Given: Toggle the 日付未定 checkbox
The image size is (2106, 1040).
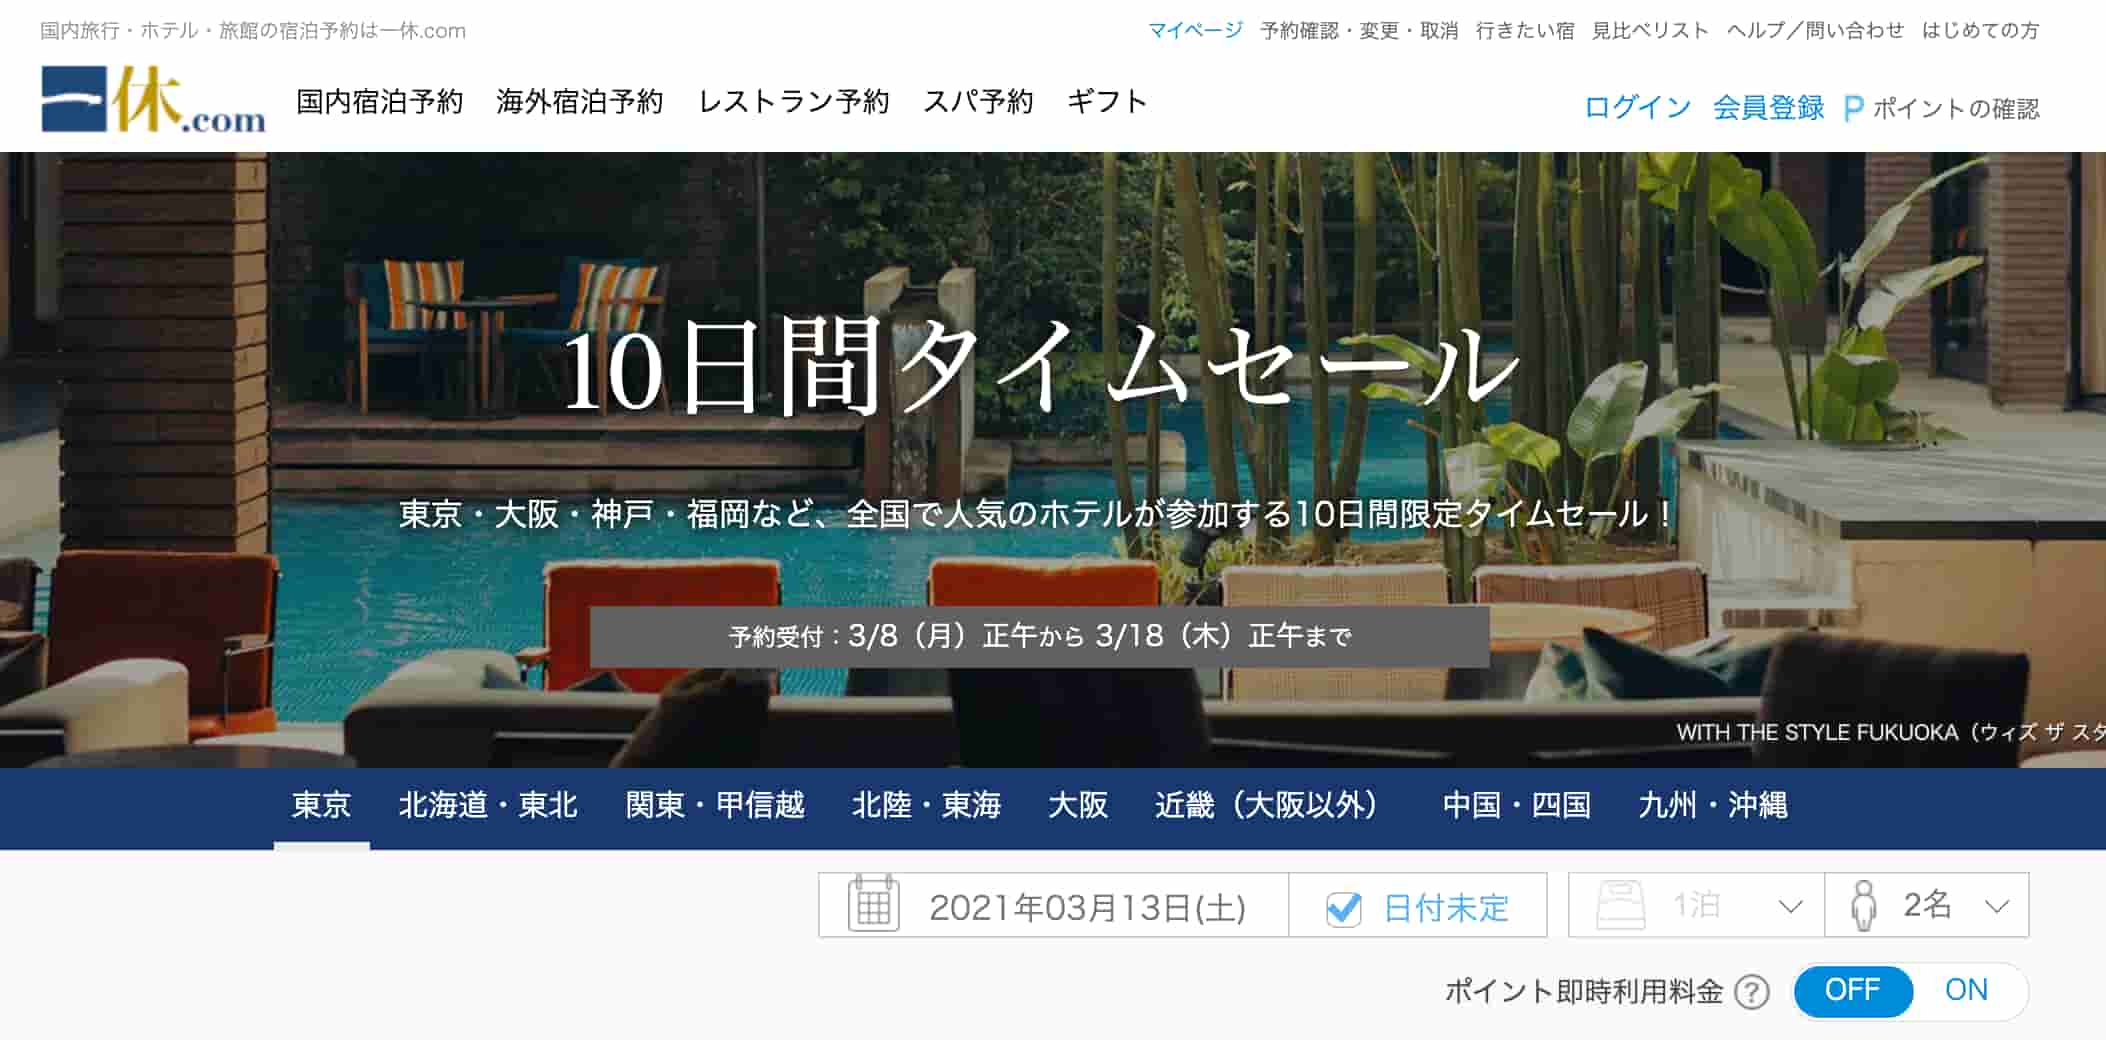Looking at the screenshot, I should (1343, 908).
